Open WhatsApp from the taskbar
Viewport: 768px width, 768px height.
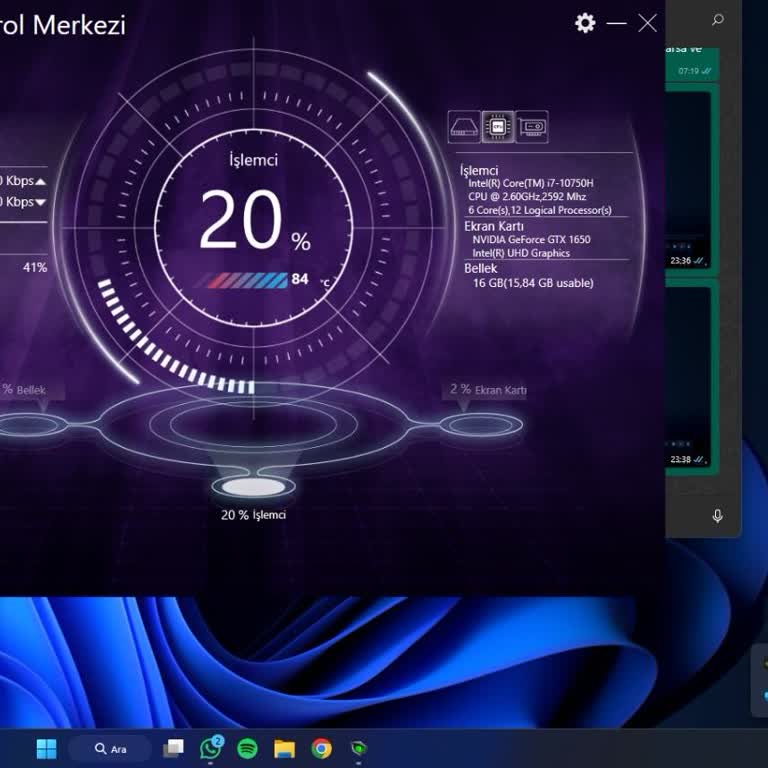[211, 748]
